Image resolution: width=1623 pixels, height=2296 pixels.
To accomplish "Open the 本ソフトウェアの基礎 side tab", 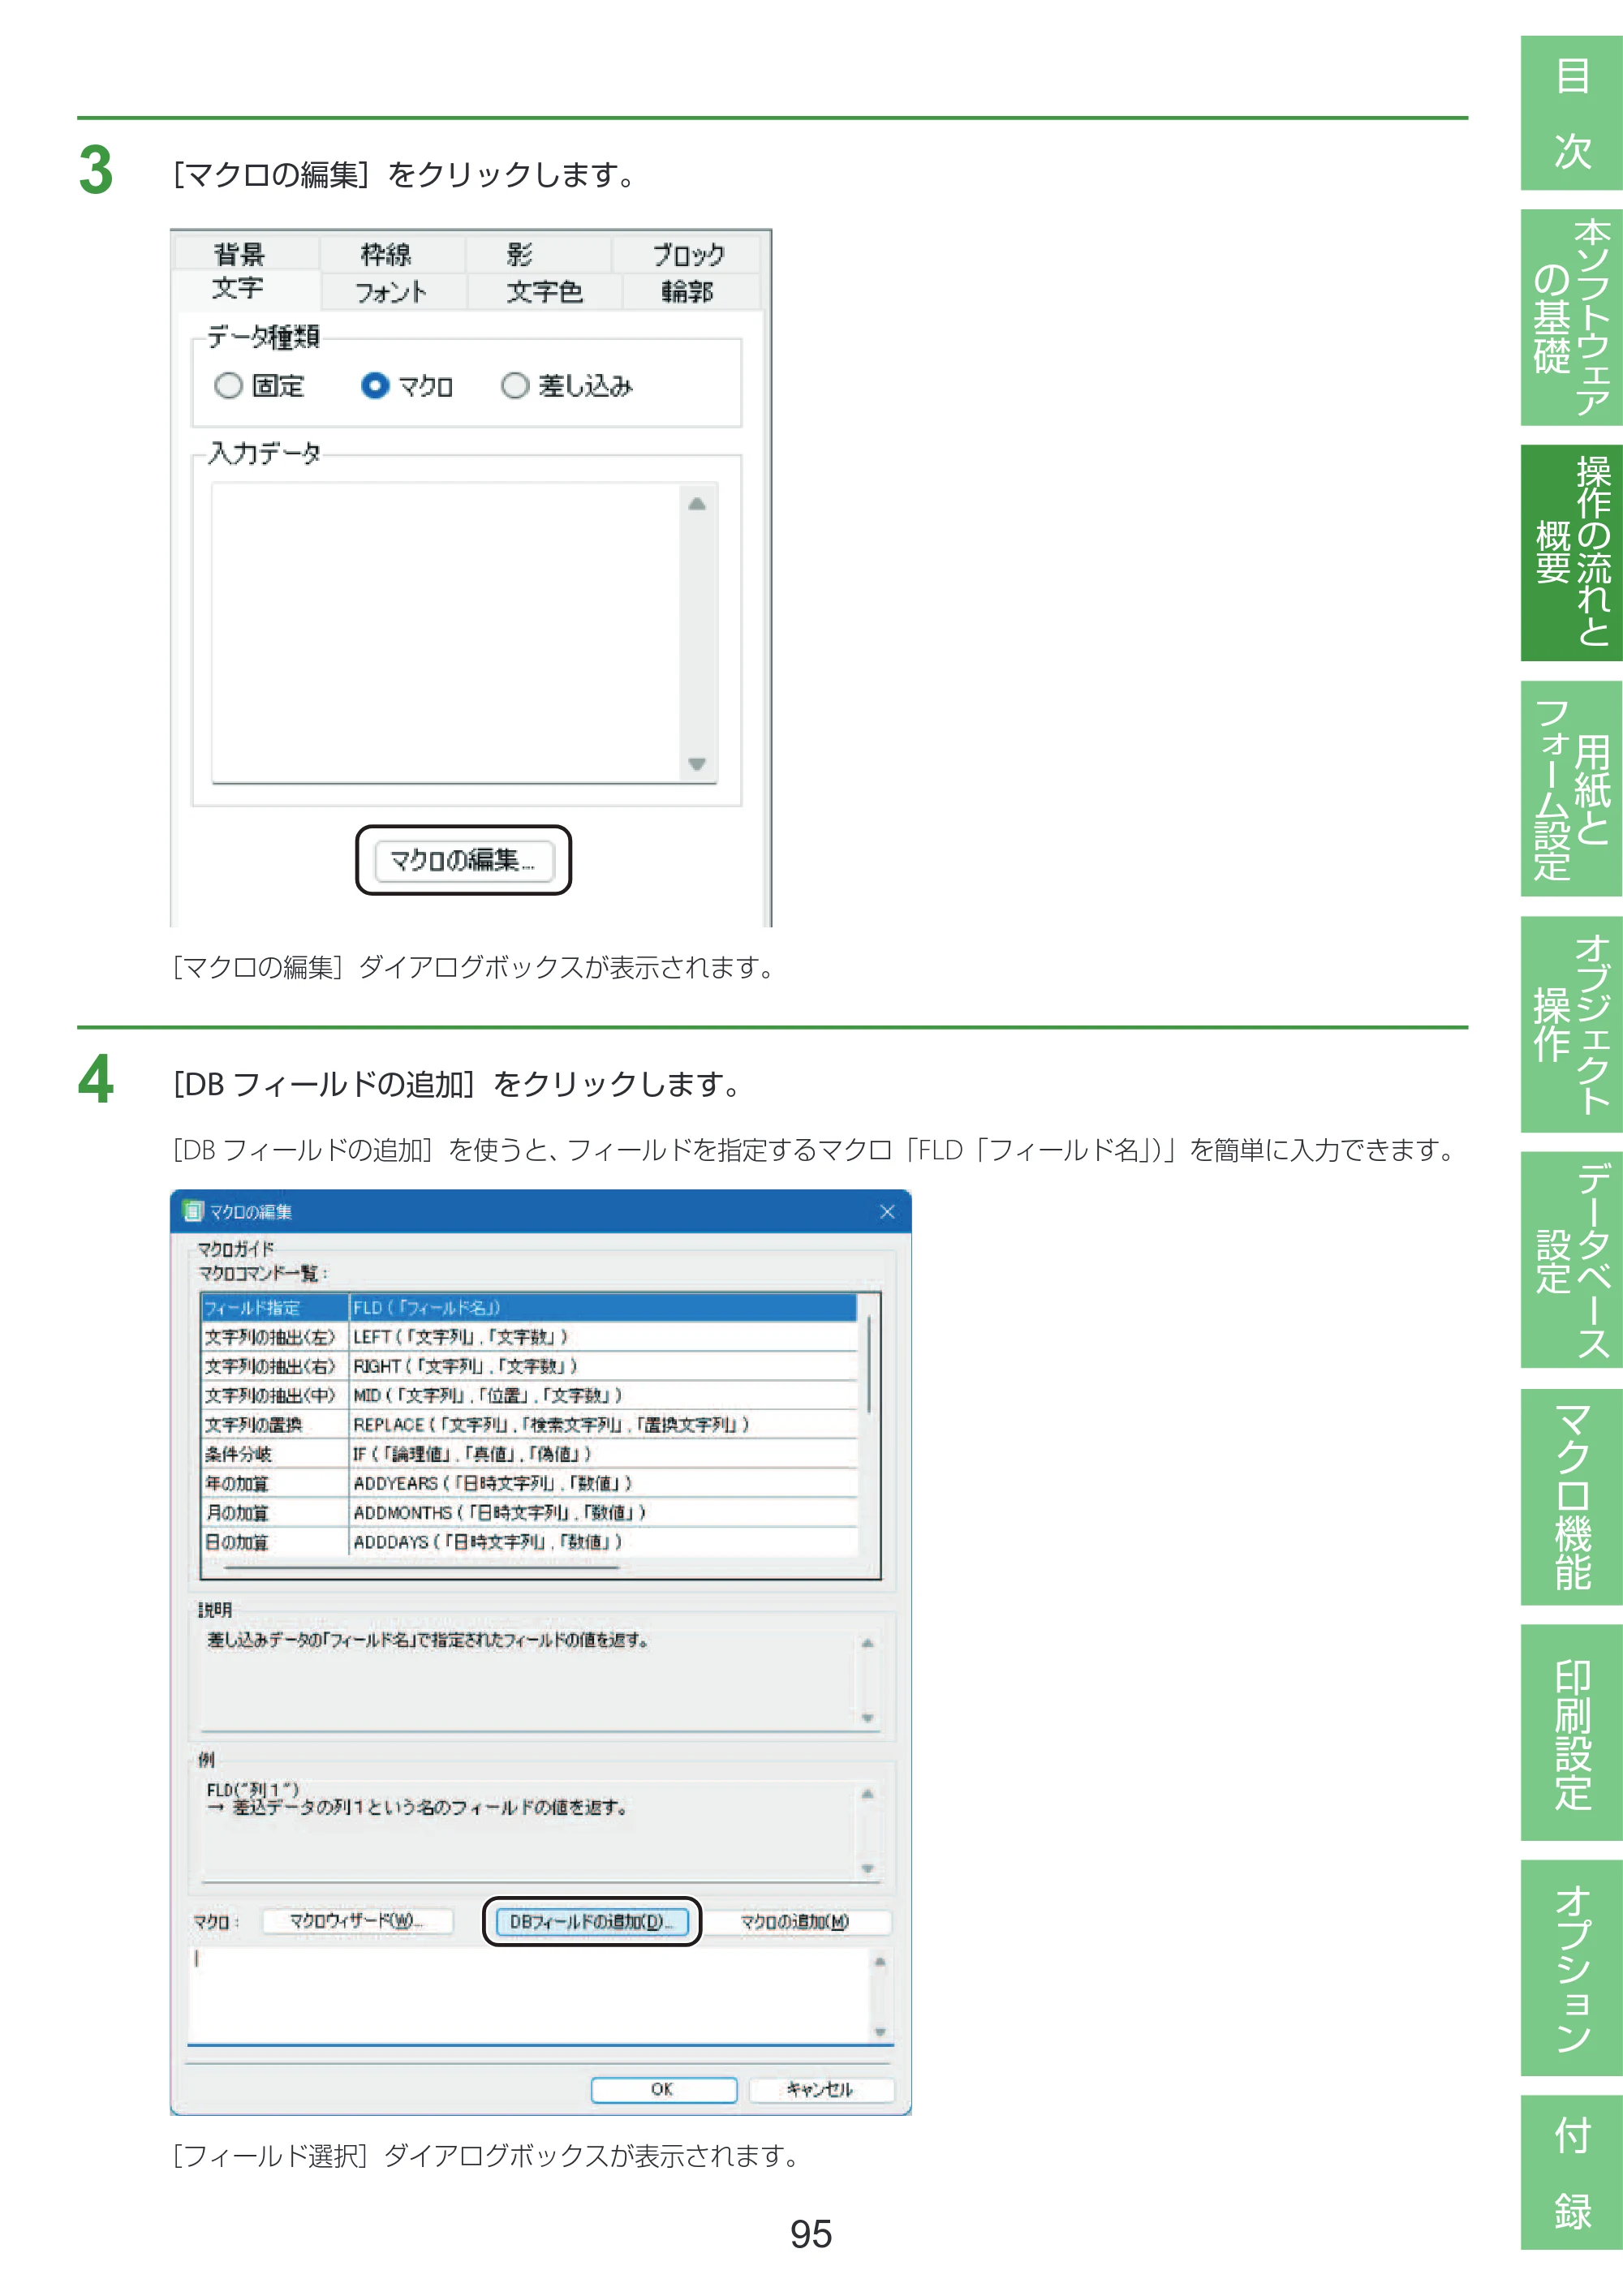I will (x=1571, y=317).
